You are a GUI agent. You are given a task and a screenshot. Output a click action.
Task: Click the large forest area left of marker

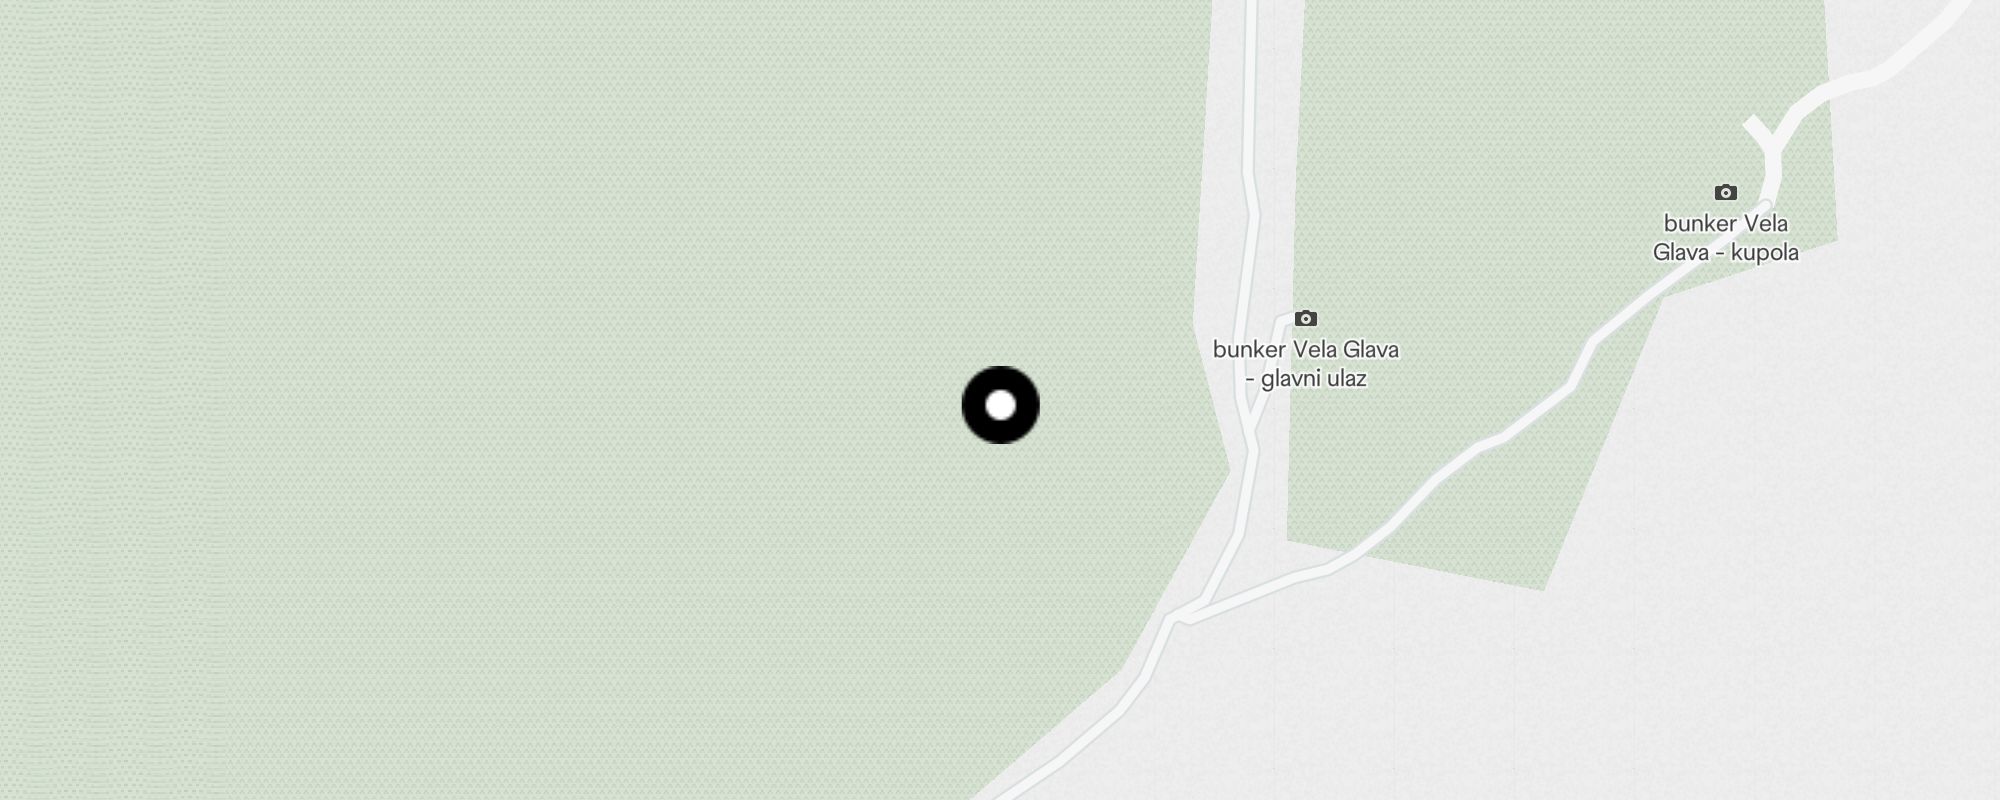(x=500, y=400)
